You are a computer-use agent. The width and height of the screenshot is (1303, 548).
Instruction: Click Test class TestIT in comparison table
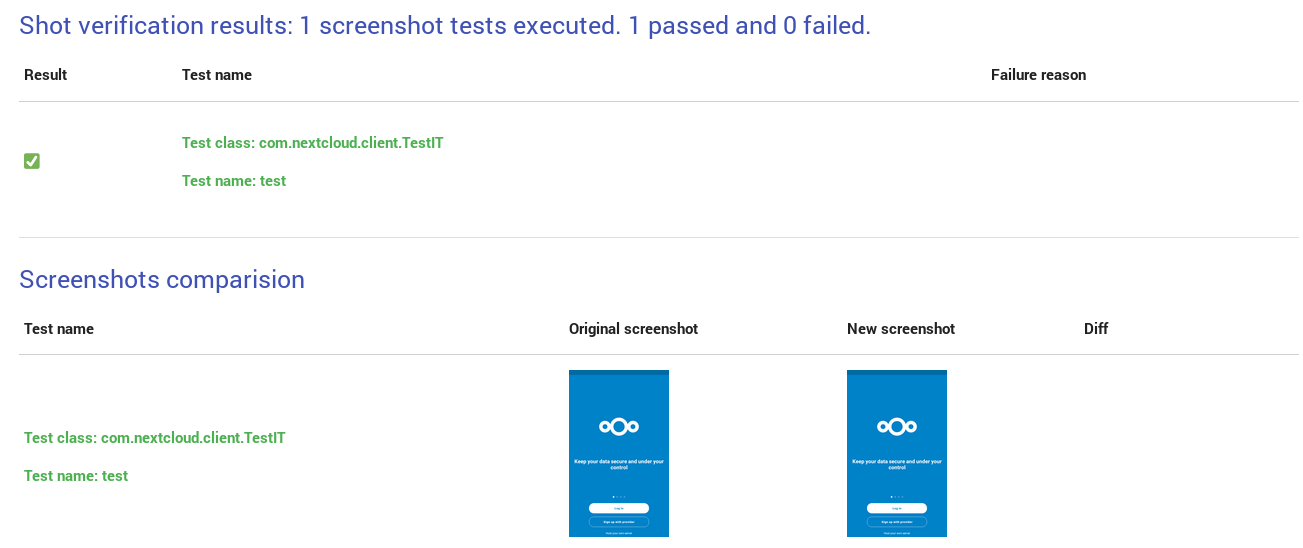(155, 438)
